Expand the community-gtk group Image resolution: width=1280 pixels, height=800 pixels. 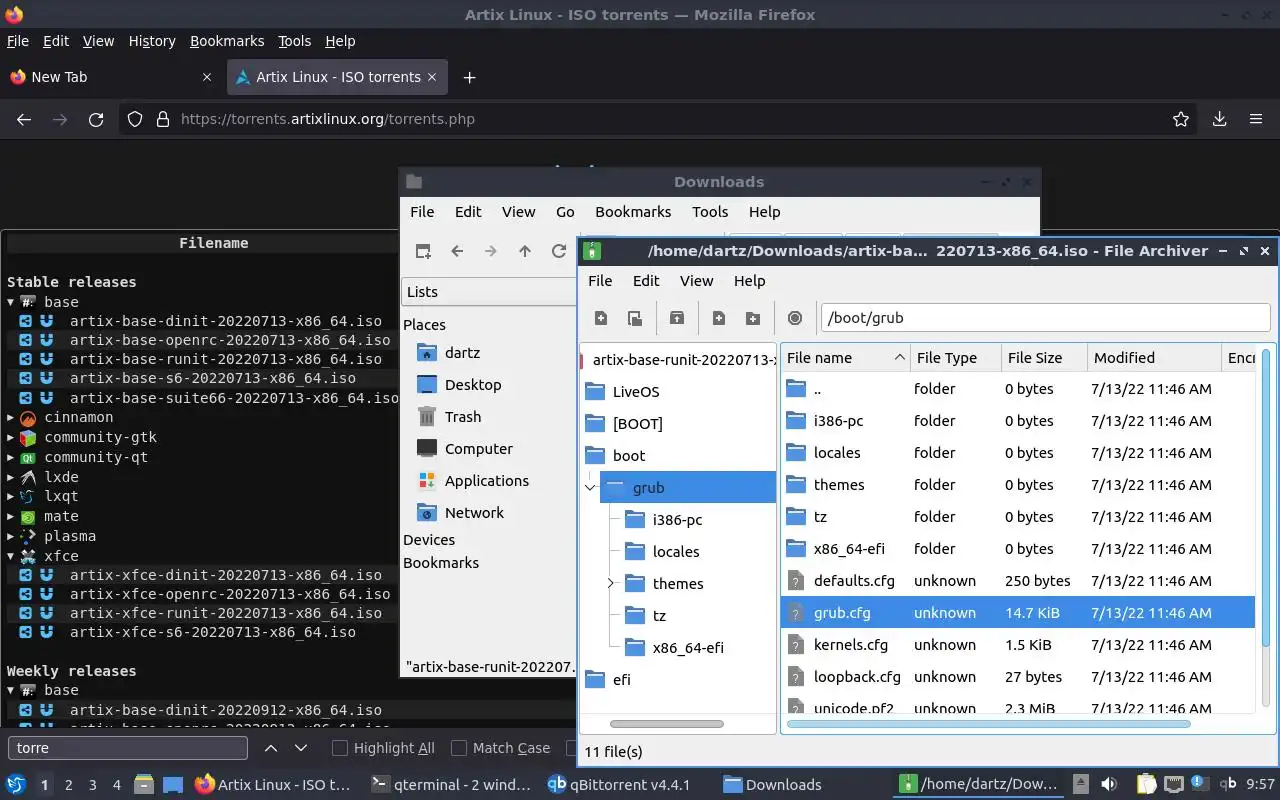pyautogui.click(x=11, y=438)
